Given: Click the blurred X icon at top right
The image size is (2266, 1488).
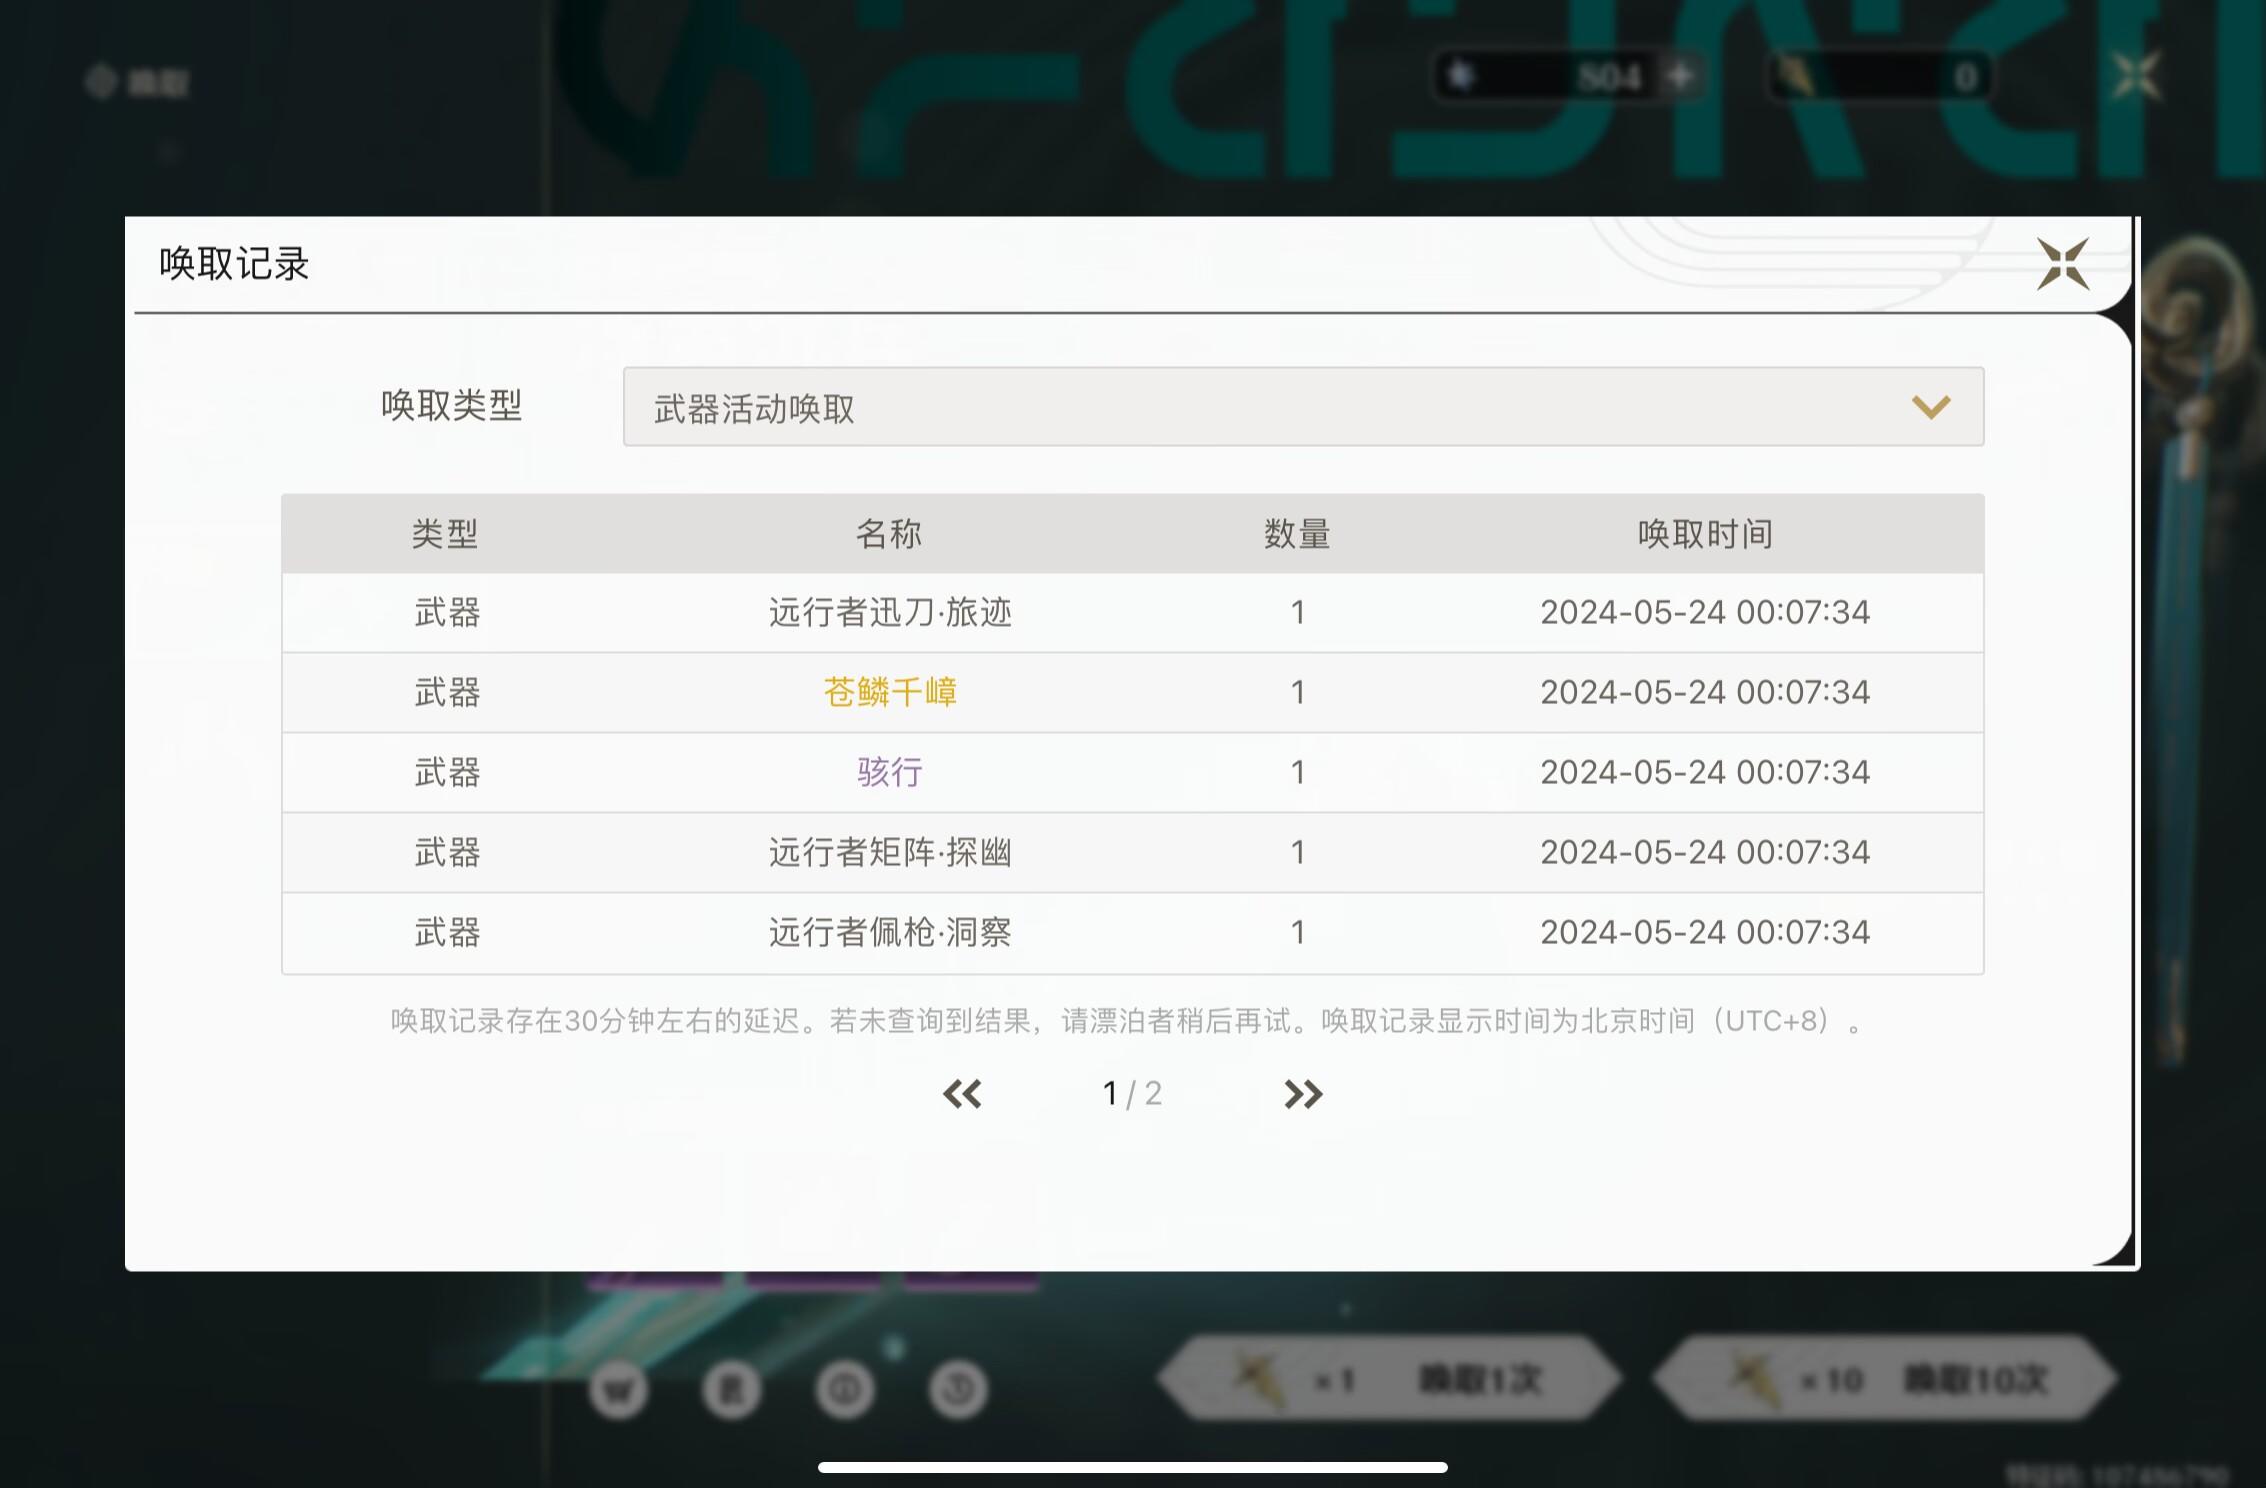Looking at the screenshot, I should tap(2136, 76).
